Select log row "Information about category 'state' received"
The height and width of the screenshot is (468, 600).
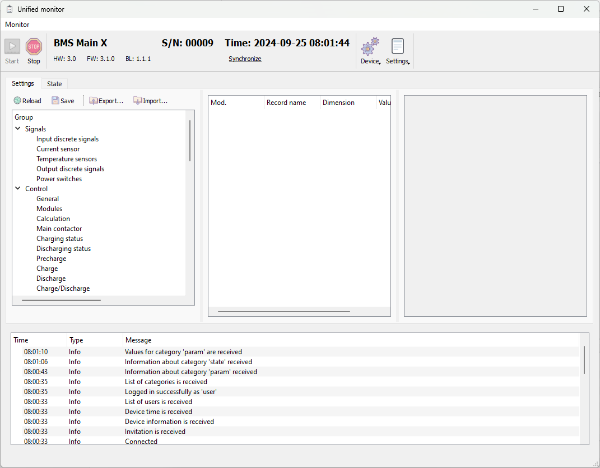pos(295,362)
